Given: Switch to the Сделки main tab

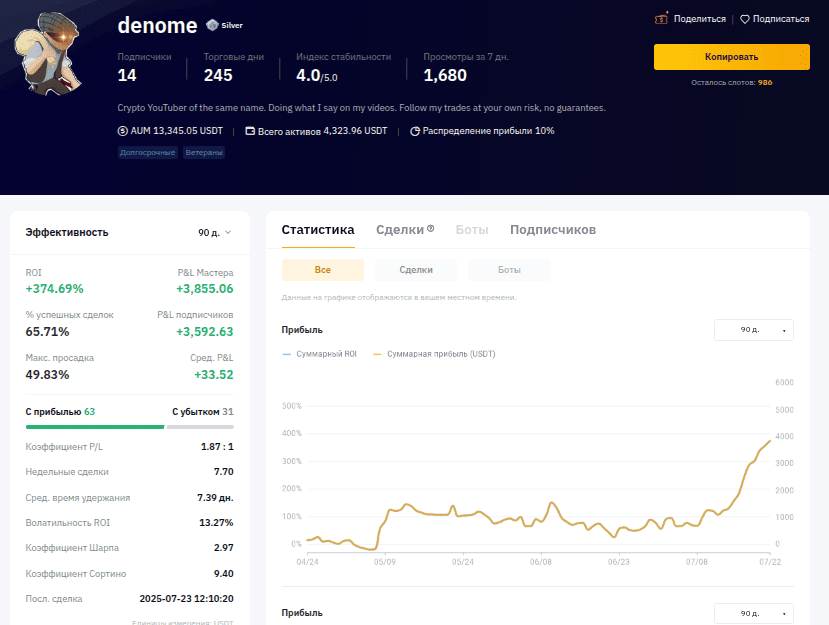Looking at the screenshot, I should (x=400, y=230).
